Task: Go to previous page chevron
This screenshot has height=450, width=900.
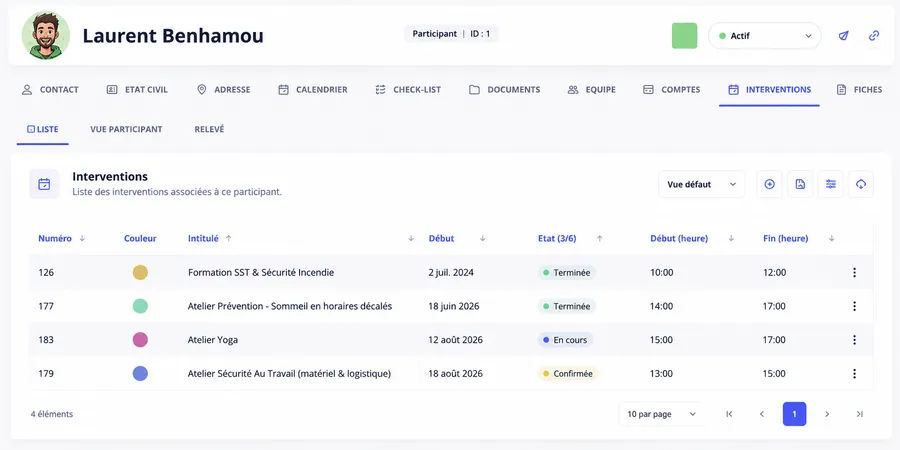Action: pyautogui.click(x=762, y=414)
